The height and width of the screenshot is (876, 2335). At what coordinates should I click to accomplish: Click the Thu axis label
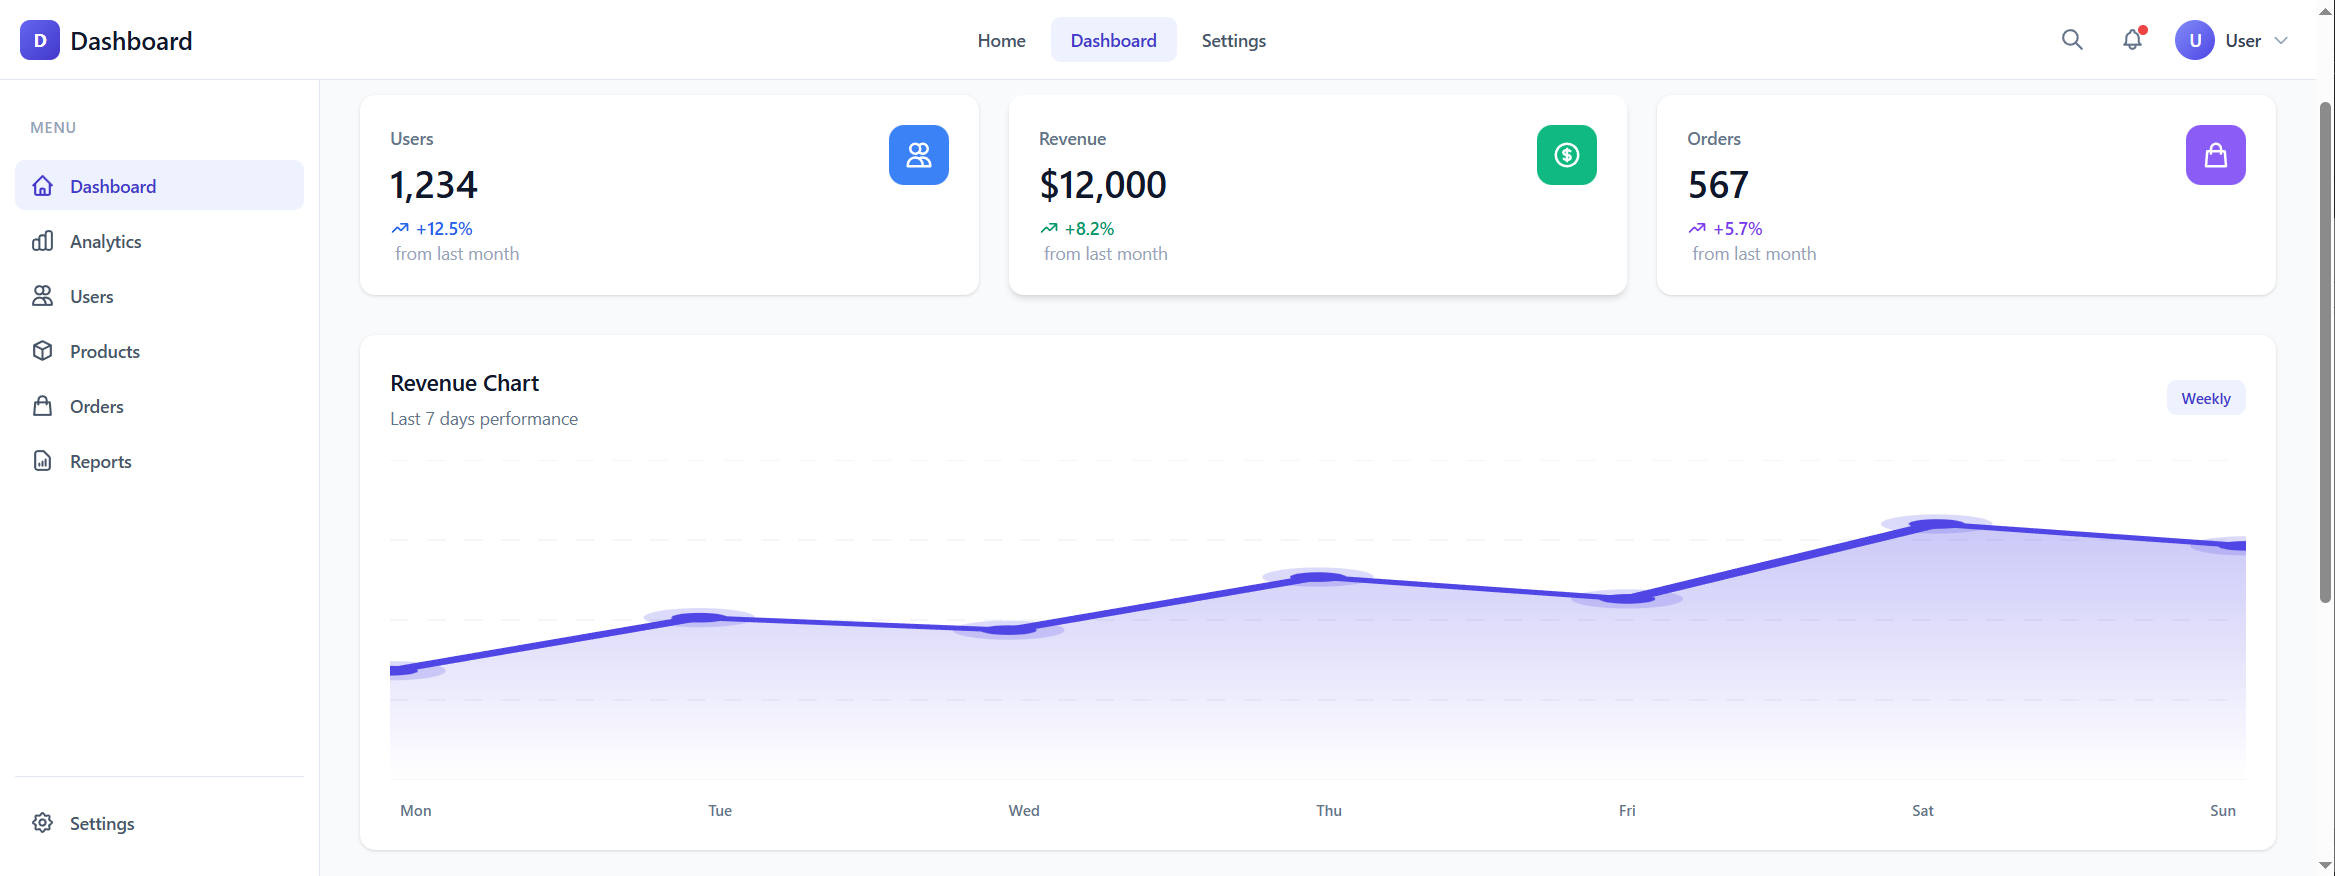1329,811
